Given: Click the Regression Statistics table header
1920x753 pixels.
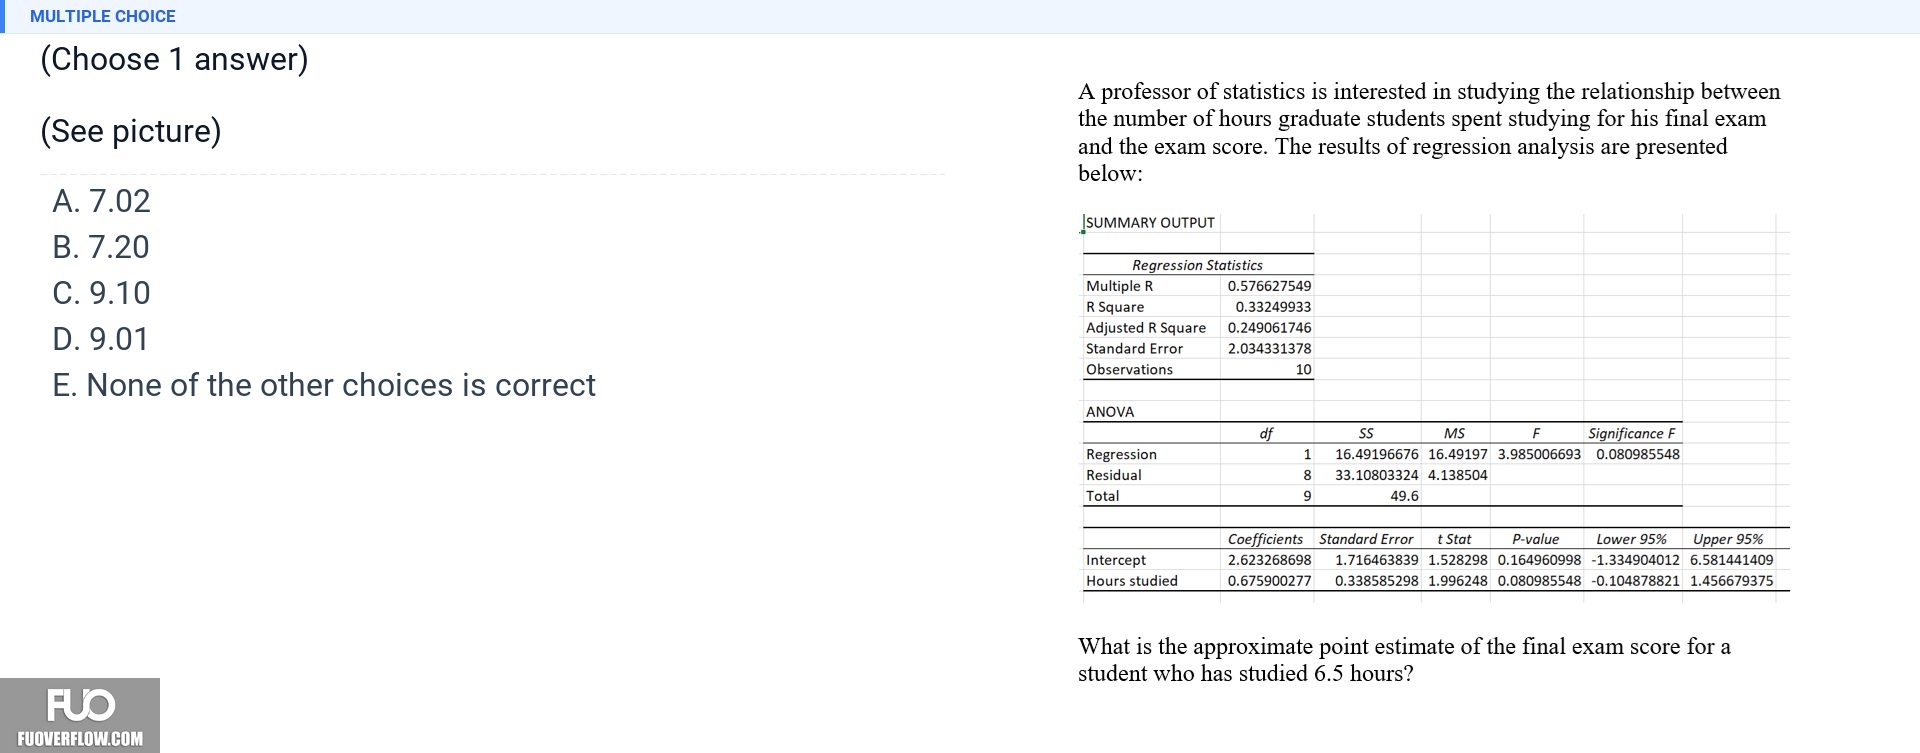Looking at the screenshot, I should coord(1197,265).
